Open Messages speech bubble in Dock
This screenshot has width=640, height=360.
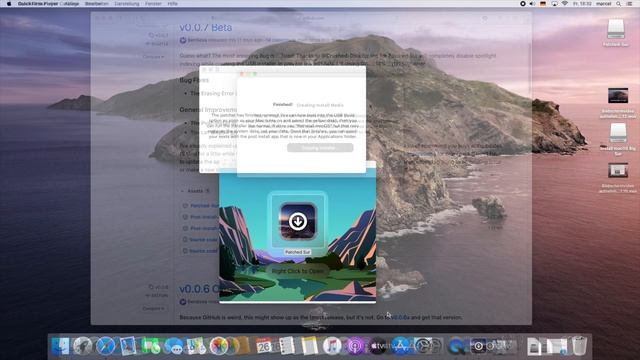pyautogui.click(x=174, y=346)
